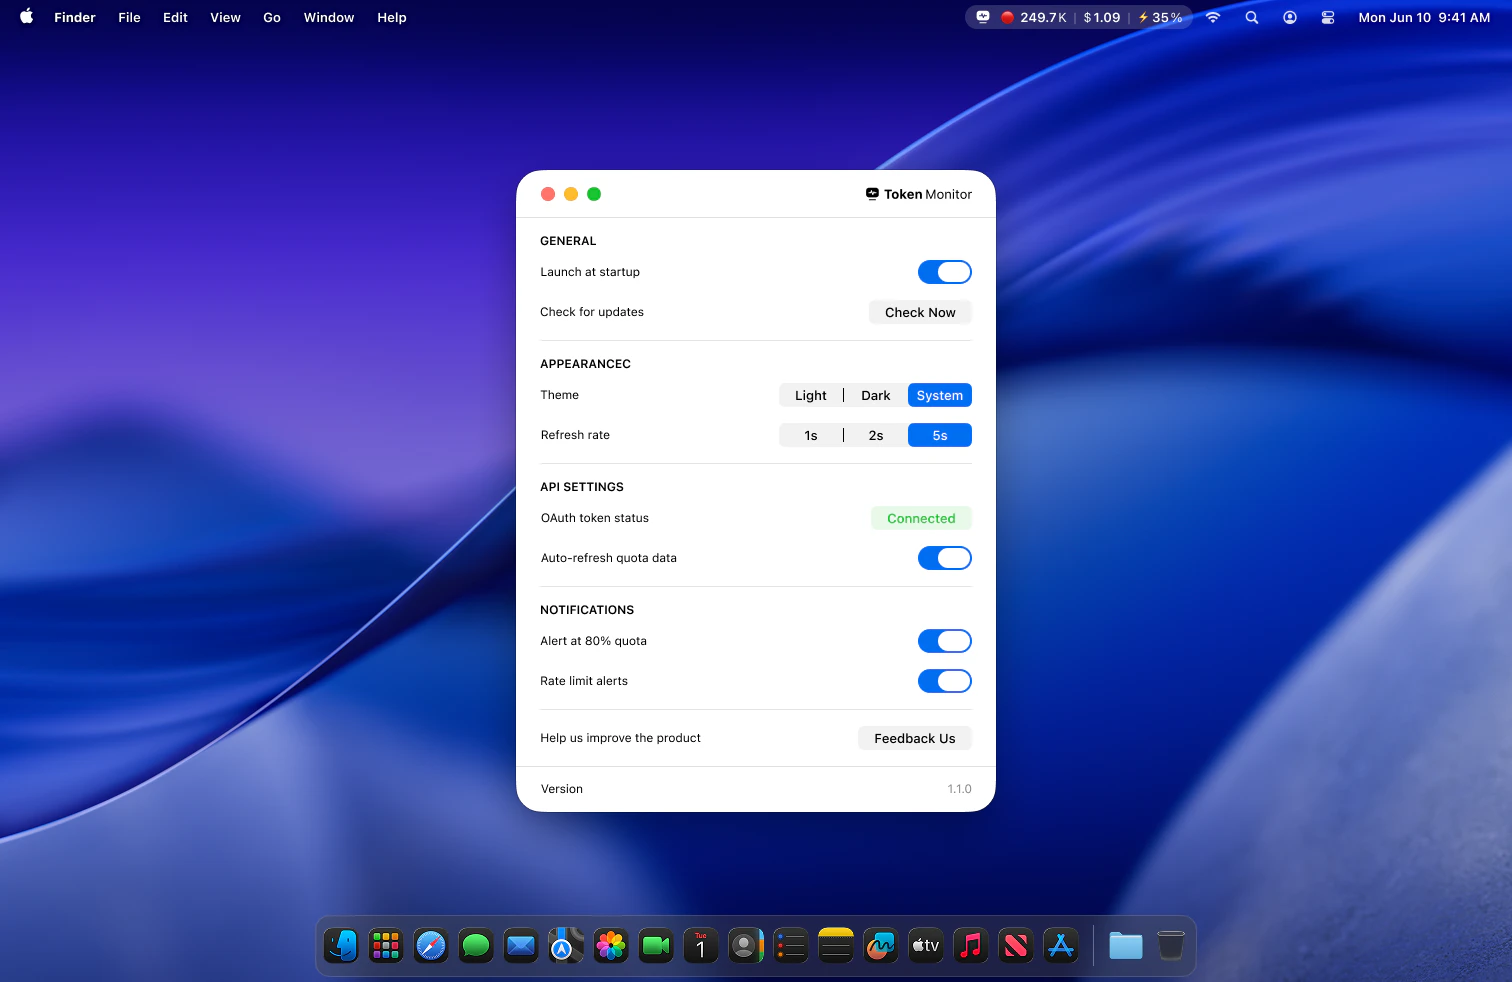Click the Feedback Us button

[x=914, y=738]
